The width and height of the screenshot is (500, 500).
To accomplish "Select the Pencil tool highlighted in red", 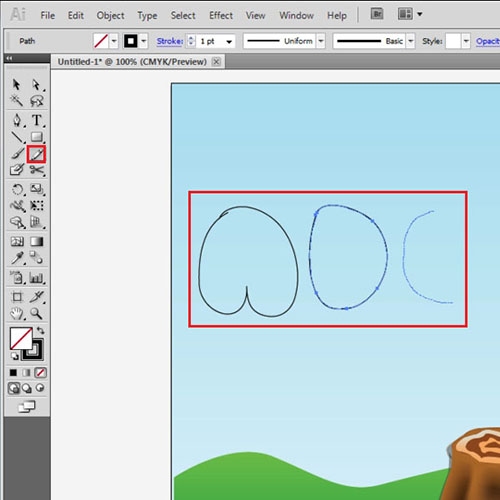I will tap(36, 154).
